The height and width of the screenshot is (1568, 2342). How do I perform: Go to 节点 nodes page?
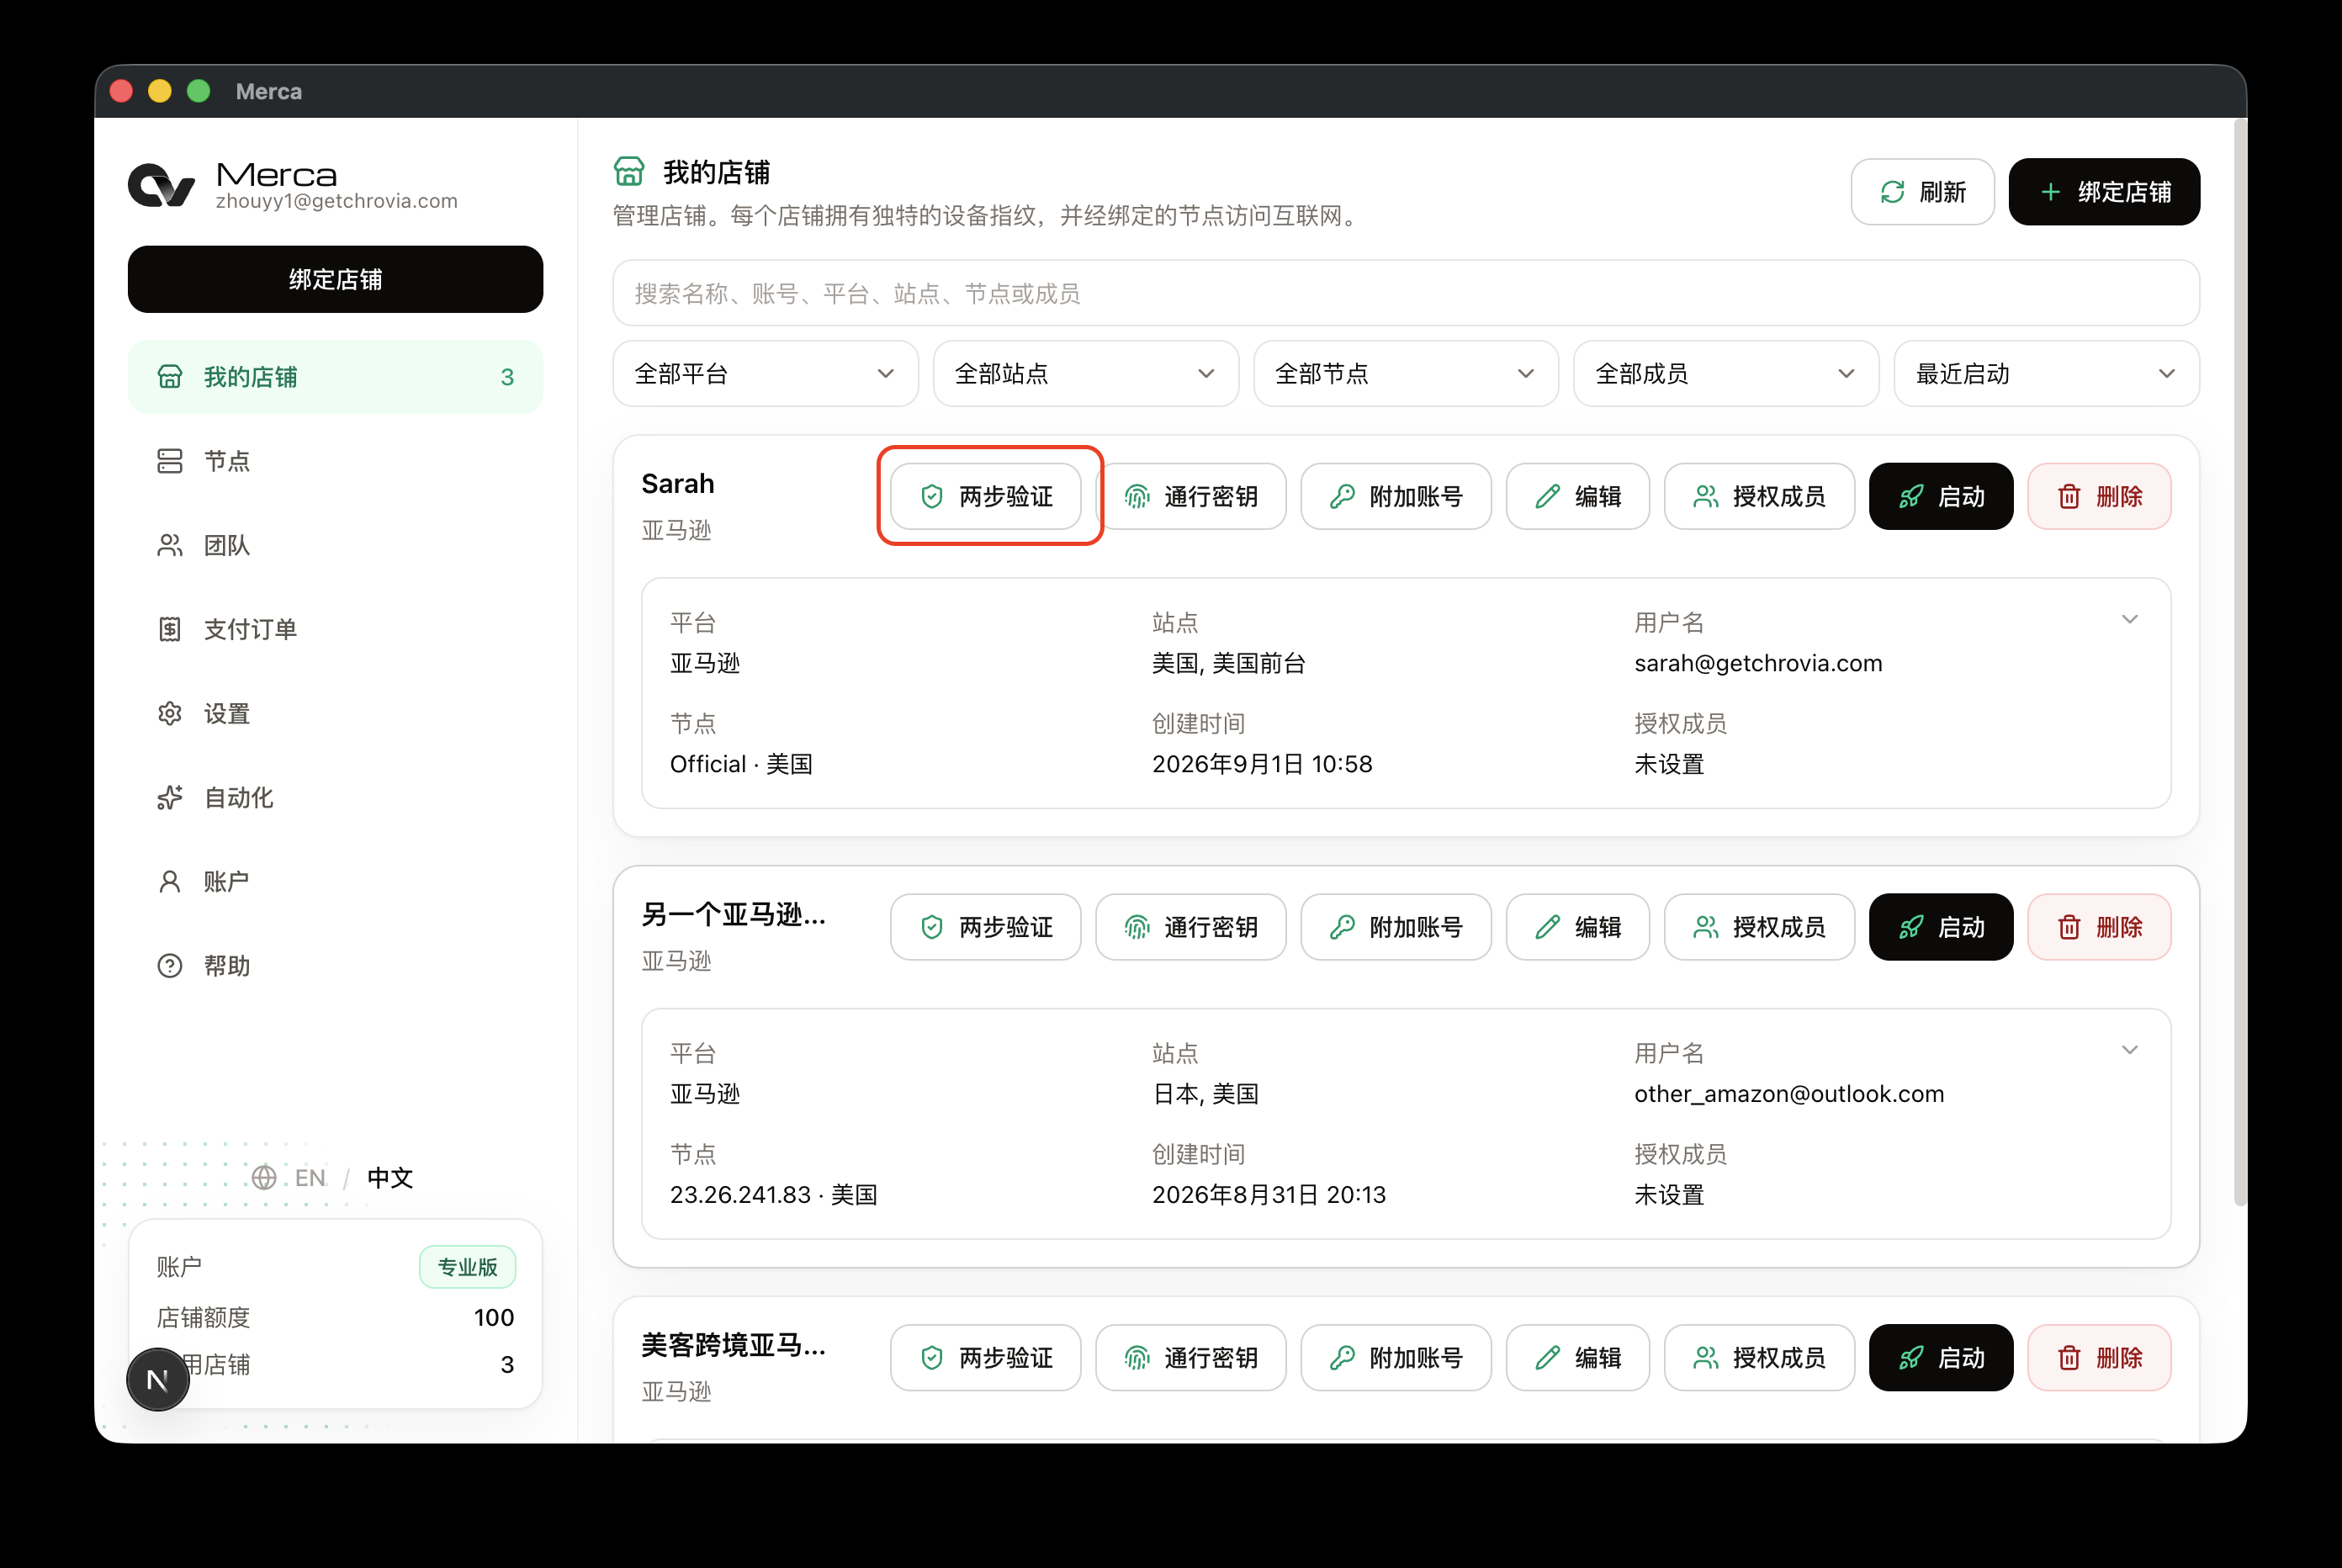335,461
